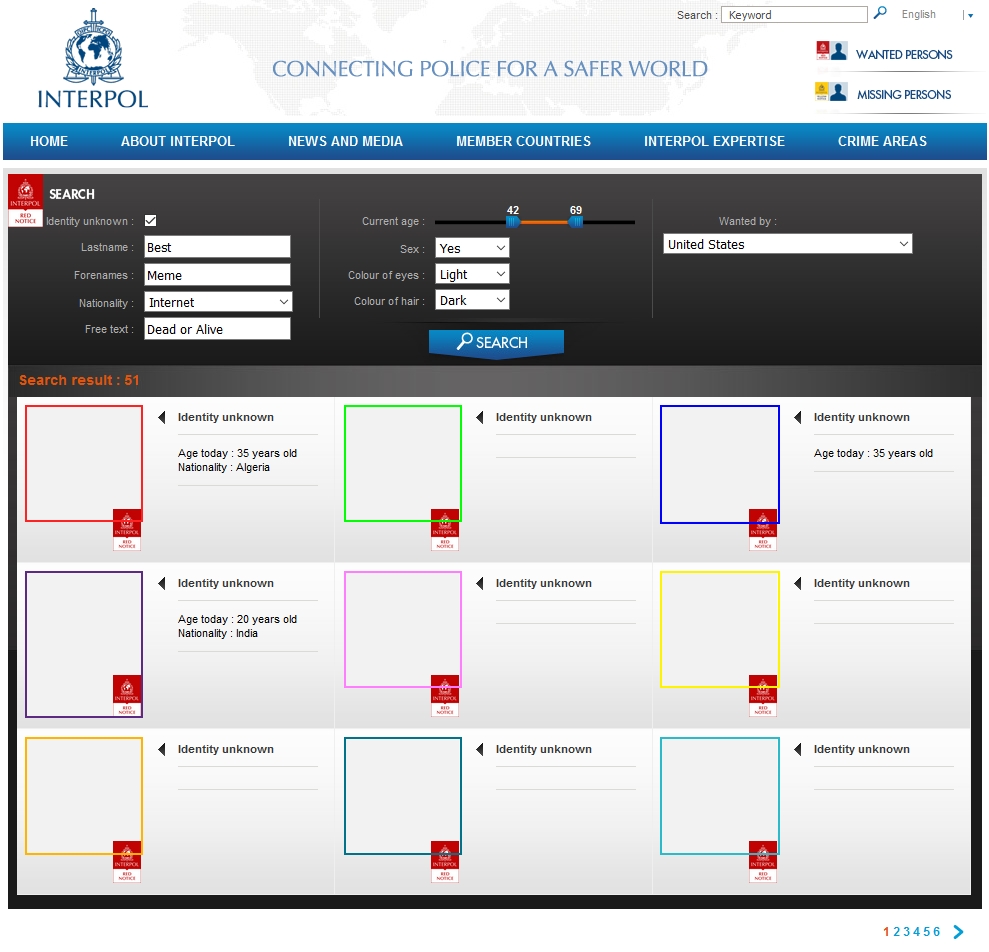The height and width of the screenshot is (952, 989).
Task: Go to next results page with chevron
Action: coord(959,932)
